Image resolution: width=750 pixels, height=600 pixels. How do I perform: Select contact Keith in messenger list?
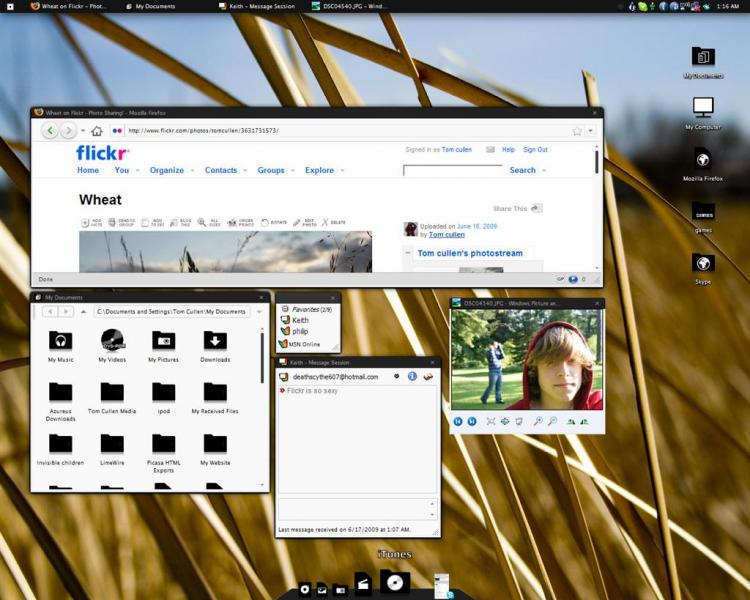click(x=295, y=320)
